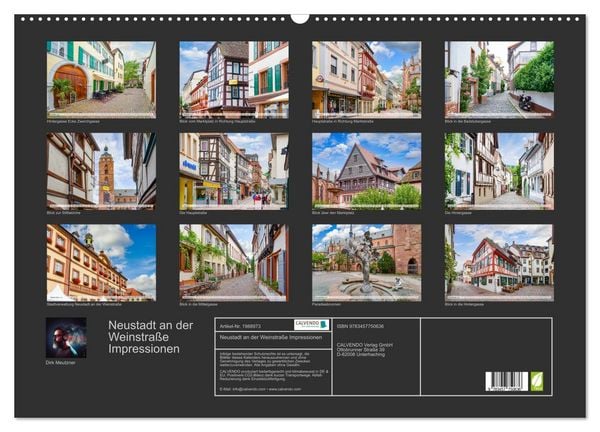This screenshot has width=600, height=432.
Task: Select the 'D-82008 Unterhaching' text
Action: (361, 354)
